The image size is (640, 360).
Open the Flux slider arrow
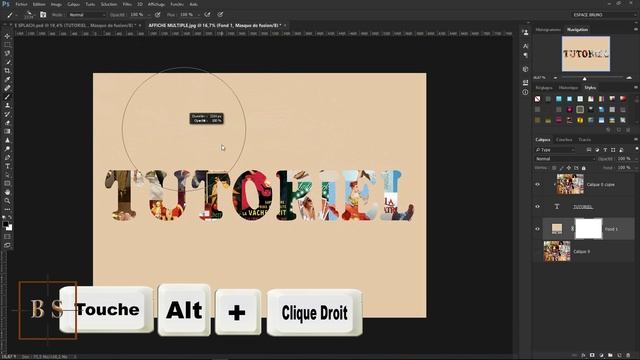pyautogui.click(x=198, y=15)
